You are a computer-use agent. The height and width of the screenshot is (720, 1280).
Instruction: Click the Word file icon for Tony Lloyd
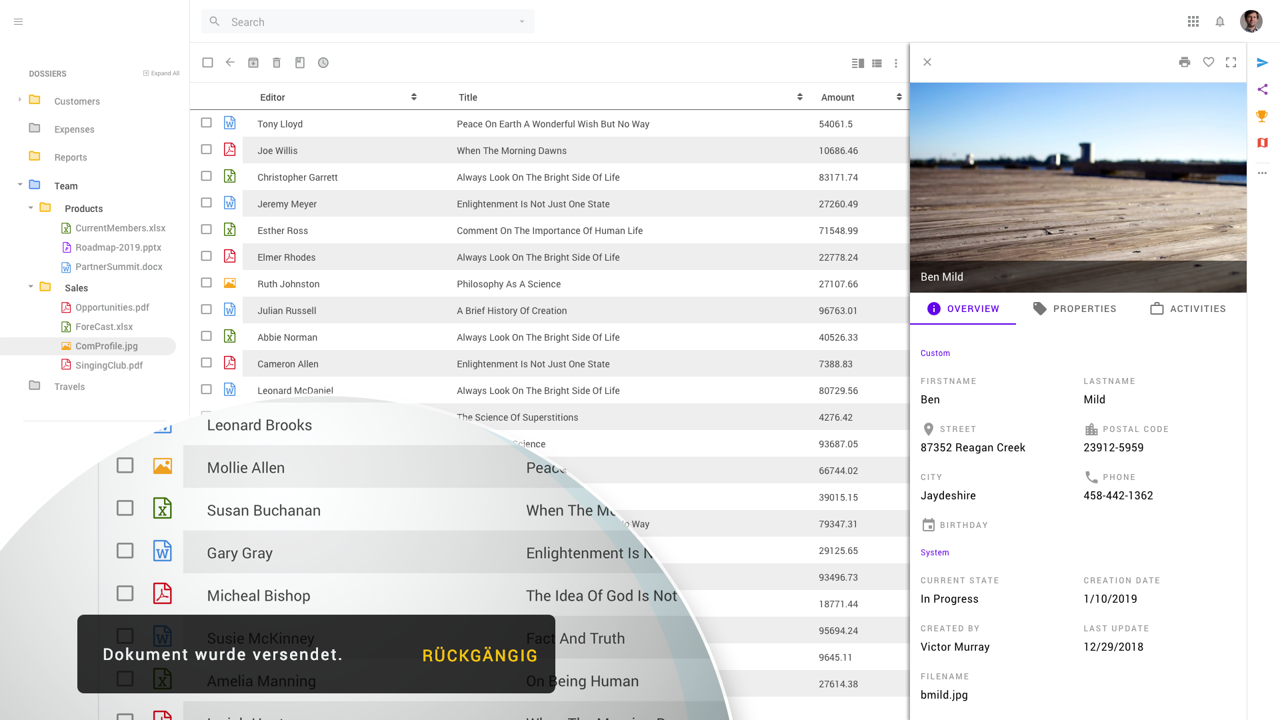pyautogui.click(x=230, y=123)
